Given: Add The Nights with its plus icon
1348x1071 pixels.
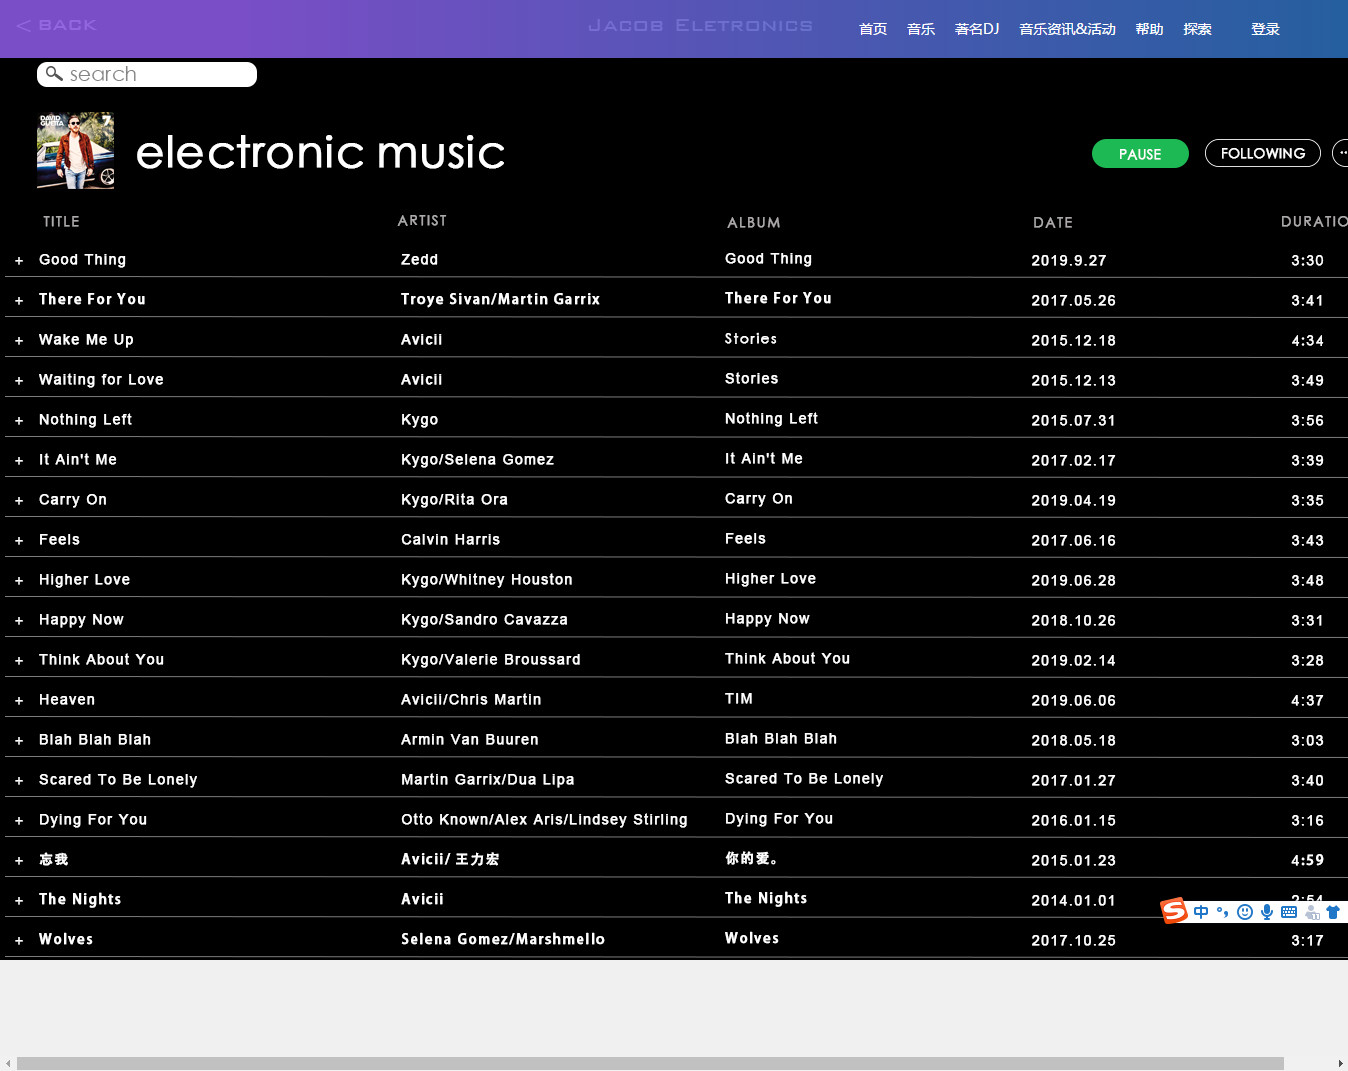Looking at the screenshot, I should pyautogui.click(x=19, y=901).
